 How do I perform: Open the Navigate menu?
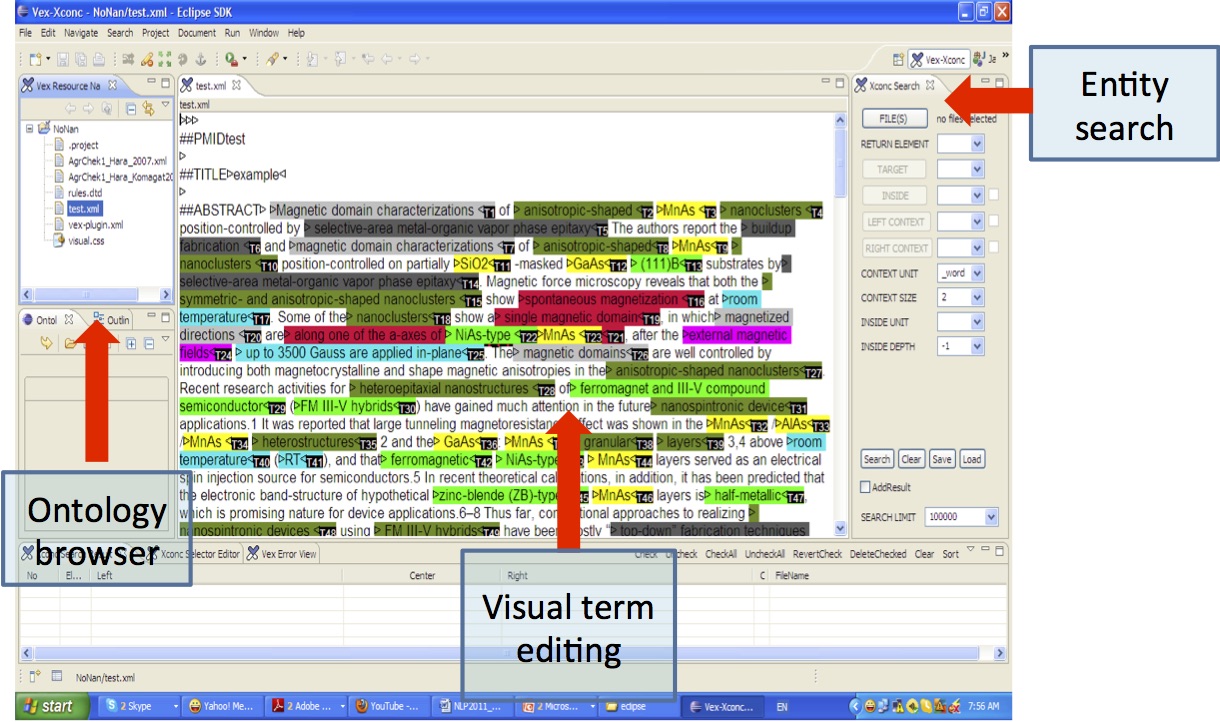click(81, 33)
